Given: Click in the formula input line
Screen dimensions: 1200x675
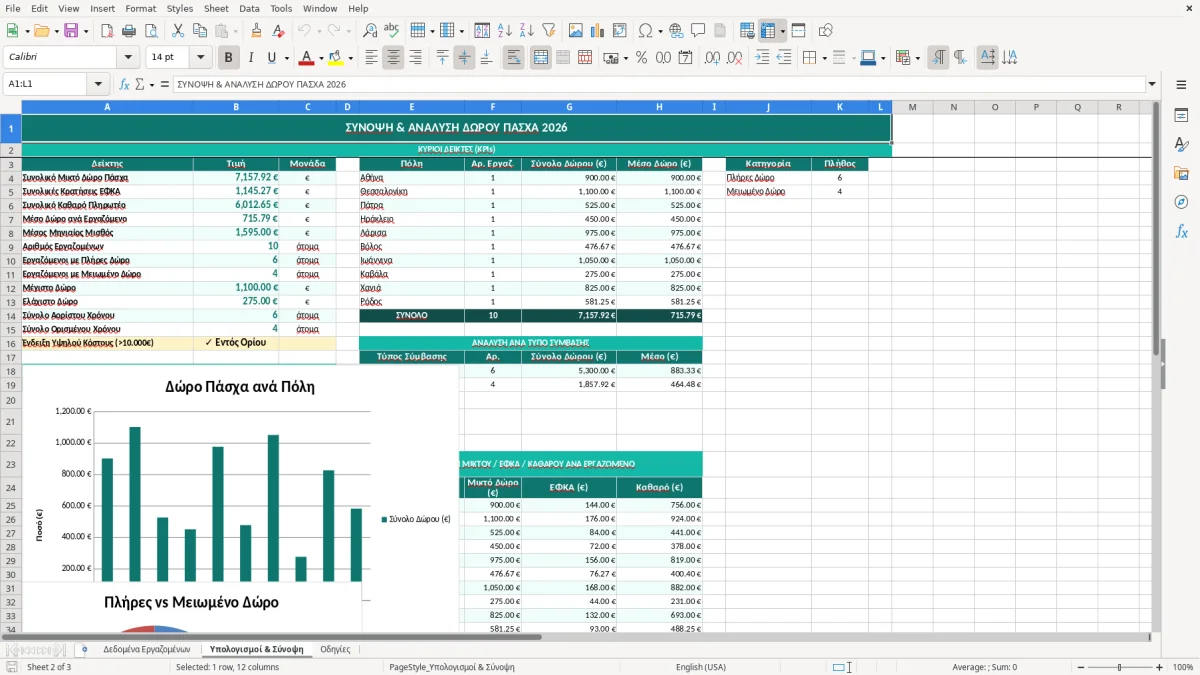Looking at the screenshot, I should [658, 84].
